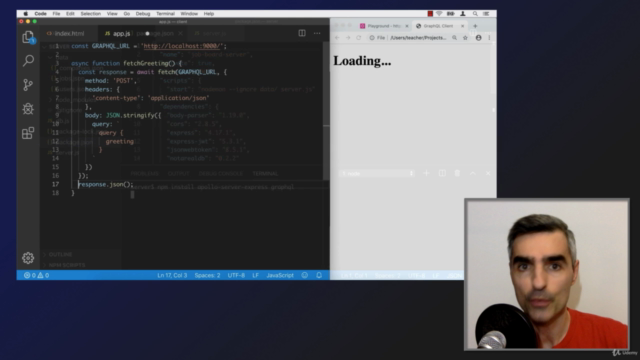This screenshot has height=360, width=640.
Task: Click the 'POST' string on line 5
Action: [123, 81]
